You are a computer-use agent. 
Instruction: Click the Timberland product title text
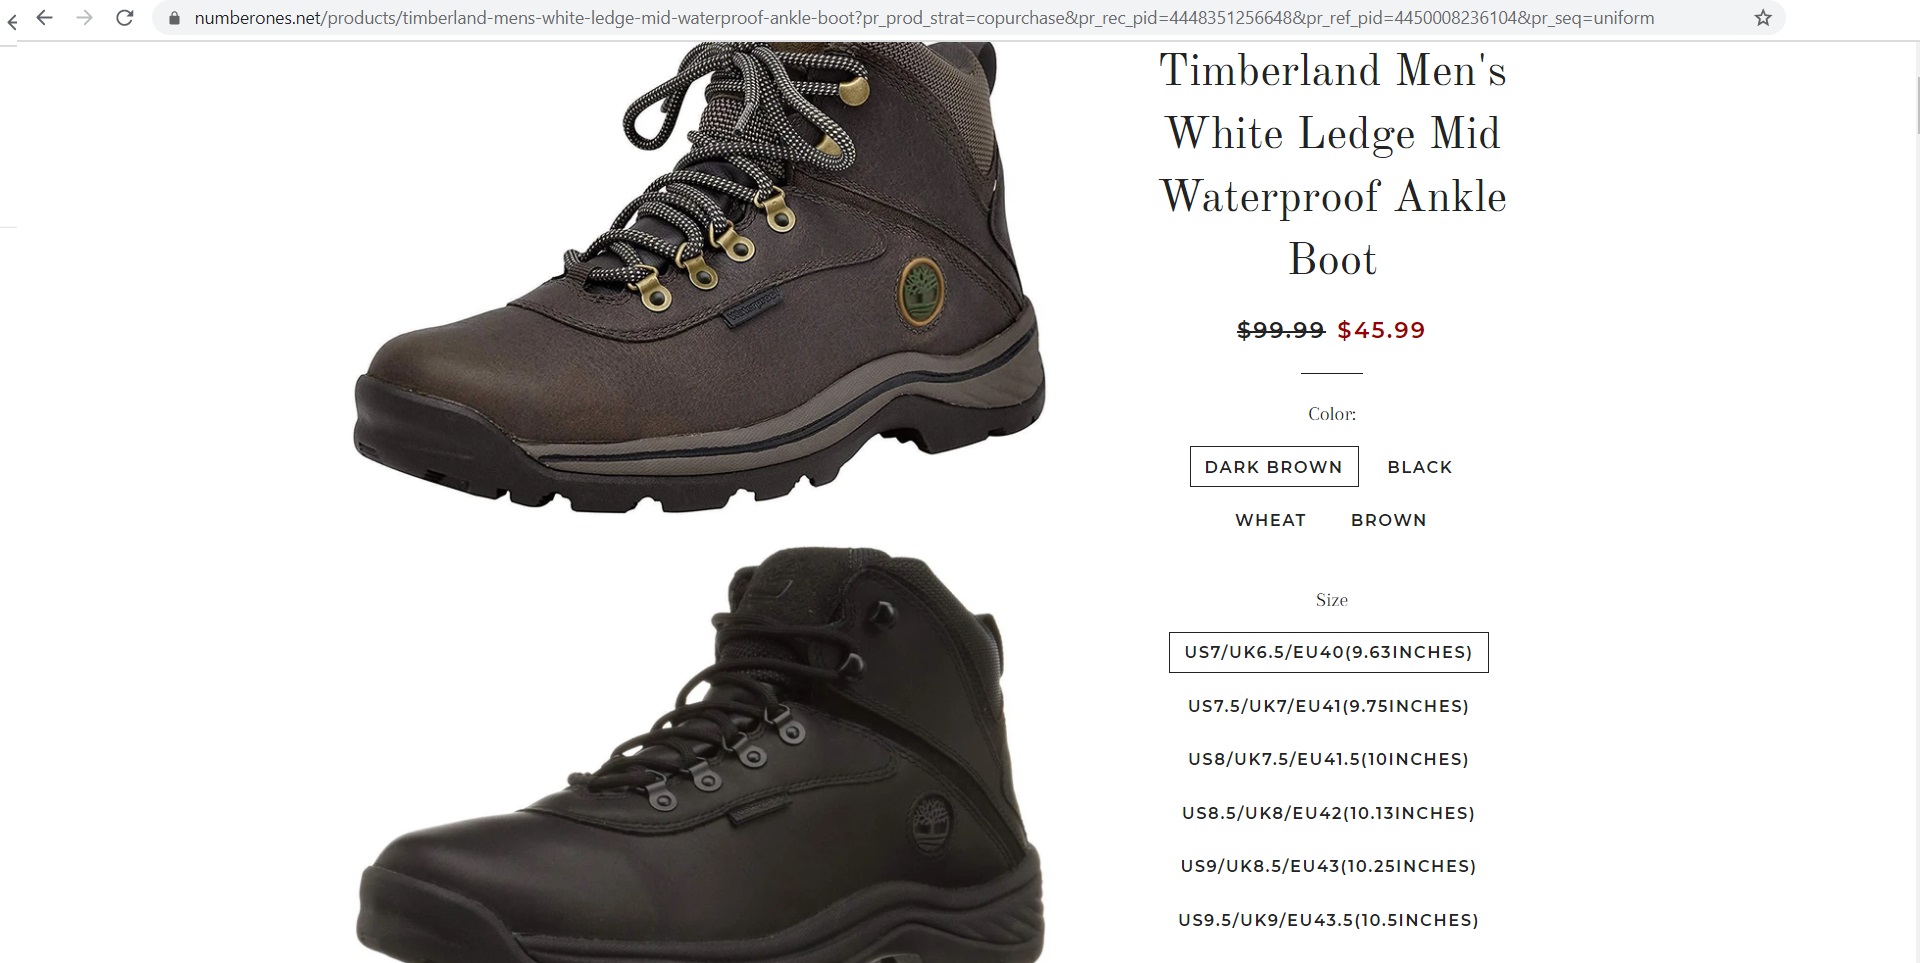click(x=1332, y=165)
